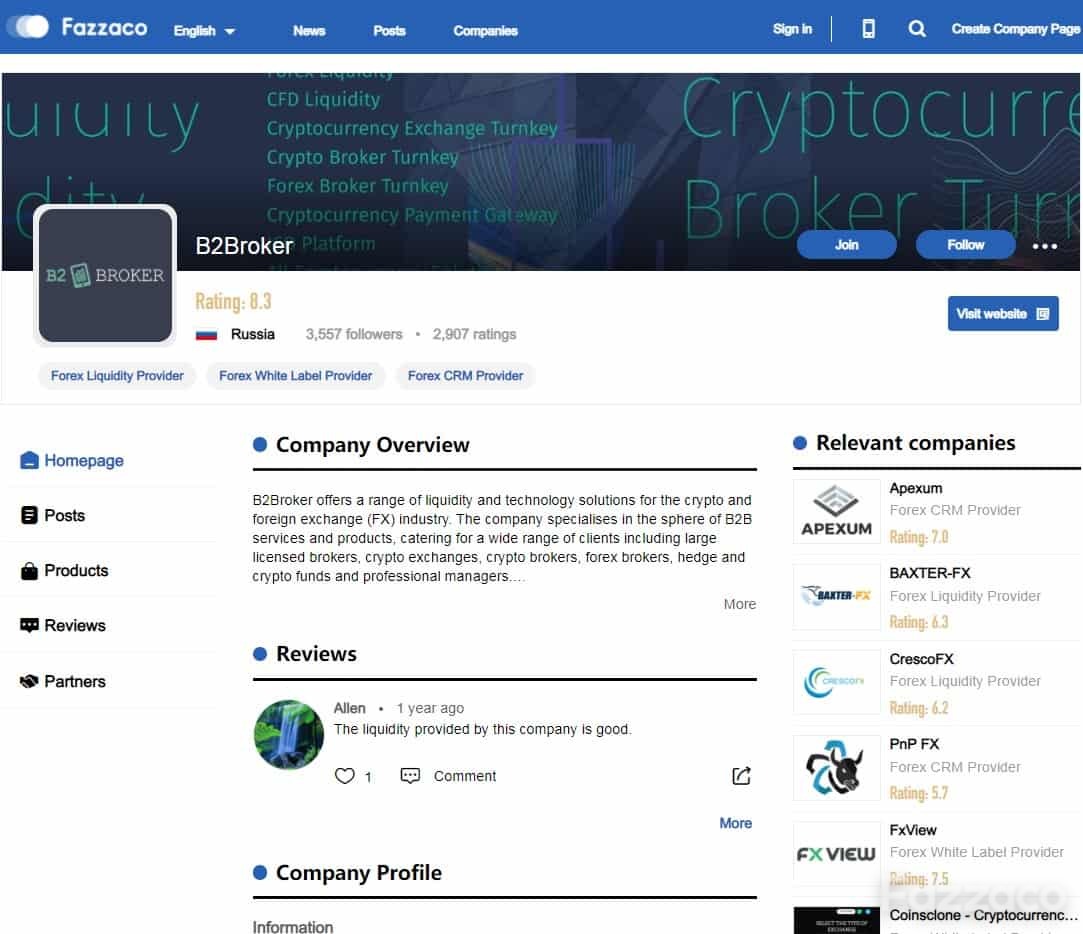Viewport: 1083px width, 934px height.
Task: Open the Apexum company name link
Action: (916, 488)
